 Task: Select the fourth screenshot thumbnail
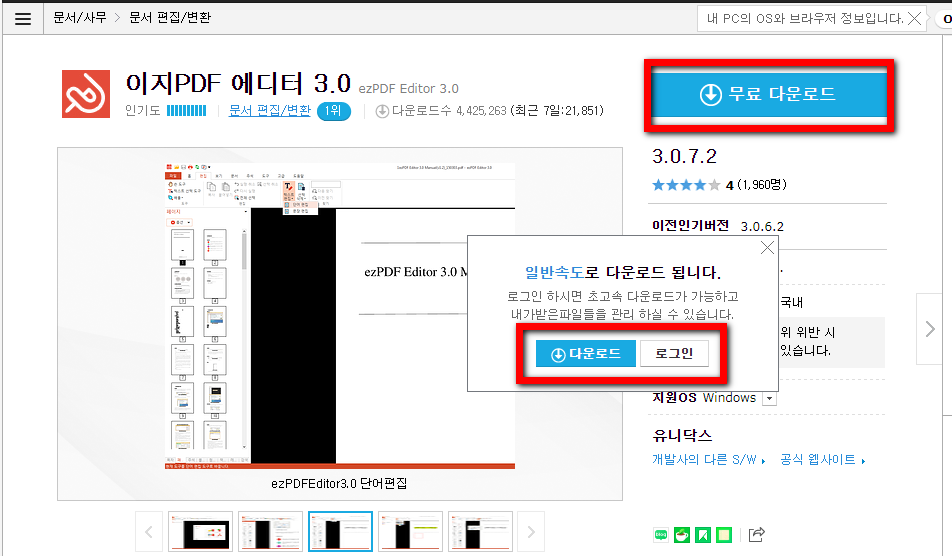click(x=410, y=532)
